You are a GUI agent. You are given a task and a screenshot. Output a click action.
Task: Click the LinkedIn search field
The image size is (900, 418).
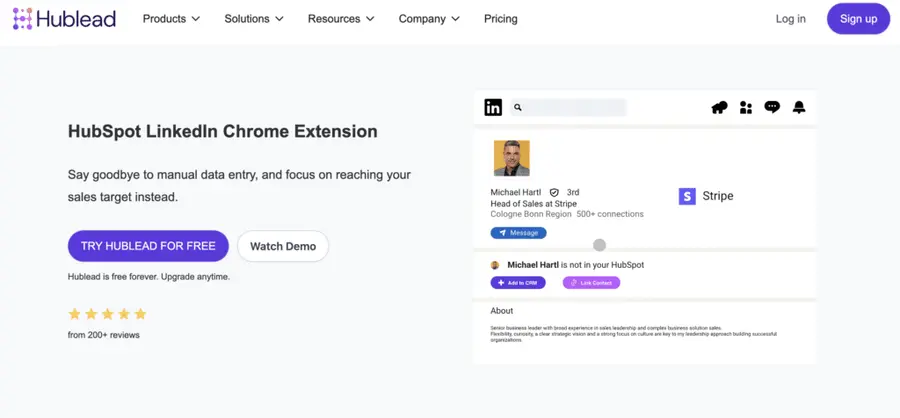point(568,107)
